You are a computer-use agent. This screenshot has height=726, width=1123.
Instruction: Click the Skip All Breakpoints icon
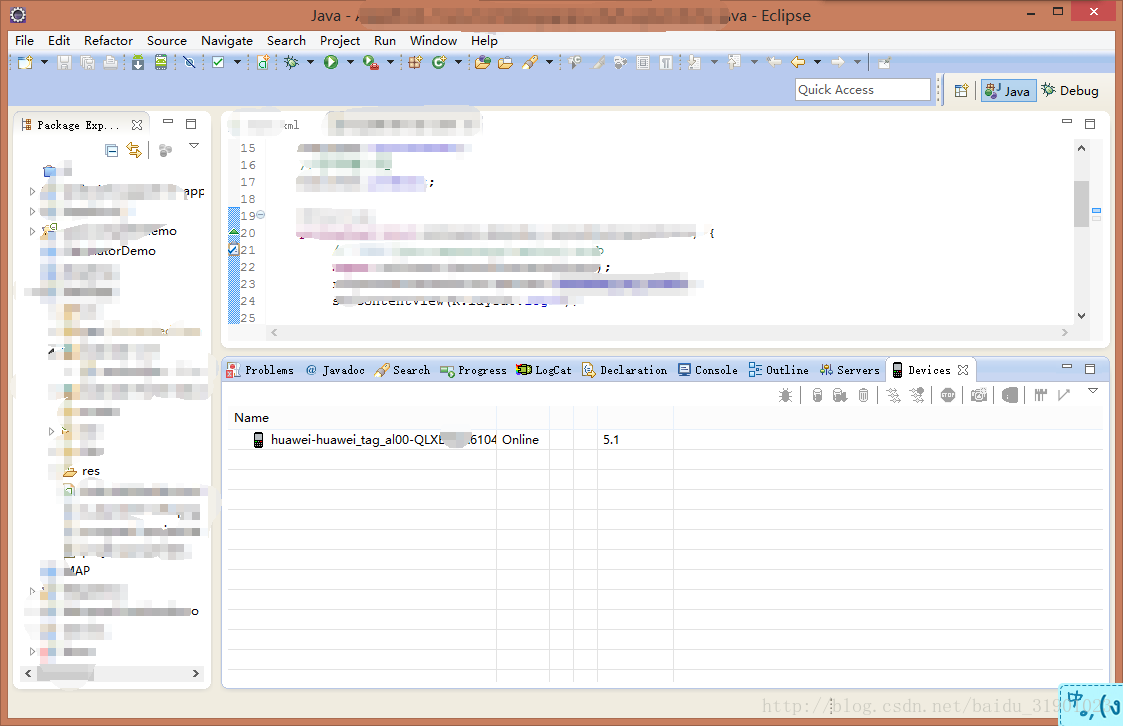(x=189, y=63)
